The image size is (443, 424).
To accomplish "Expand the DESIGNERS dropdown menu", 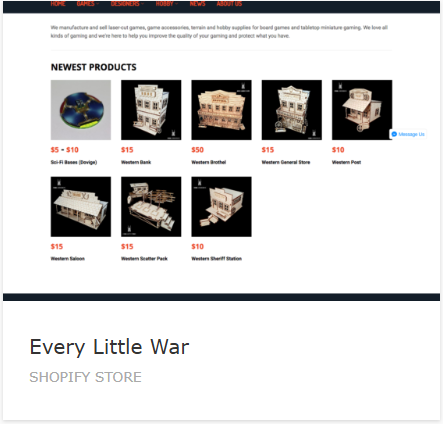I will coord(127,4).
